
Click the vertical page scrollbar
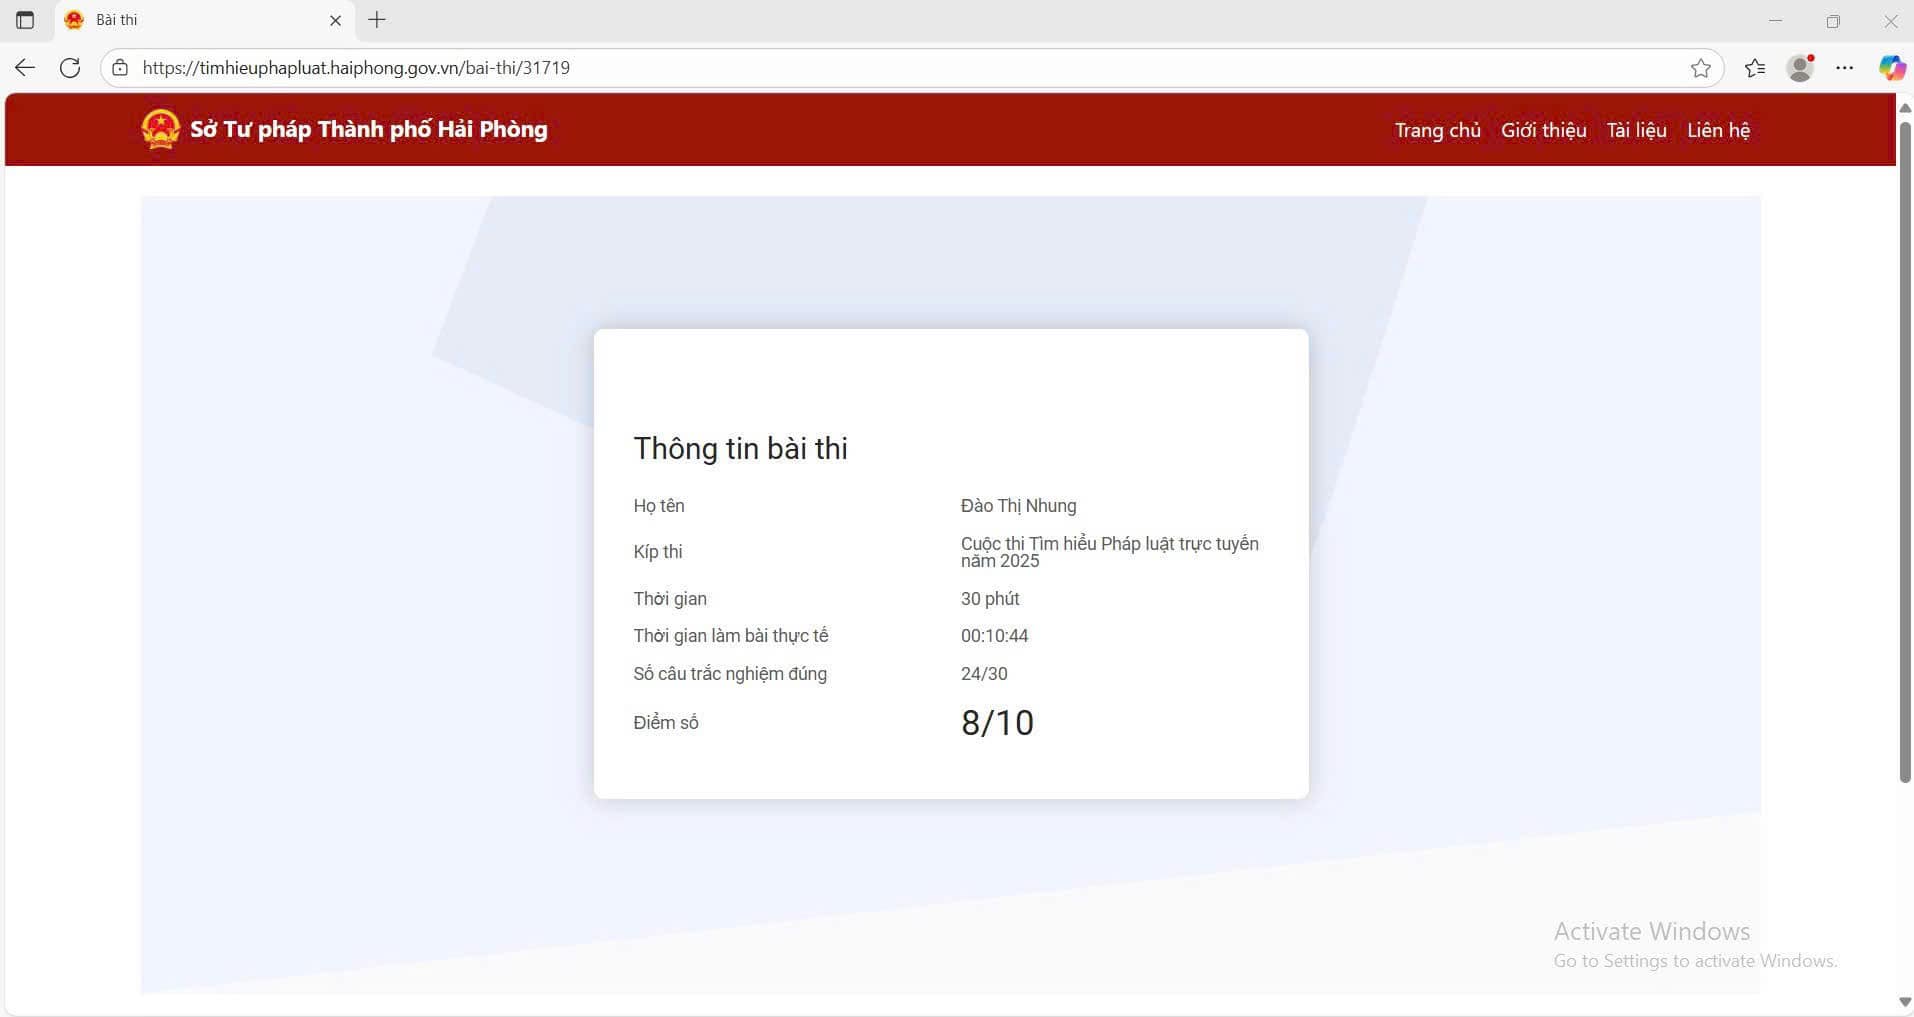pyautogui.click(x=1905, y=450)
